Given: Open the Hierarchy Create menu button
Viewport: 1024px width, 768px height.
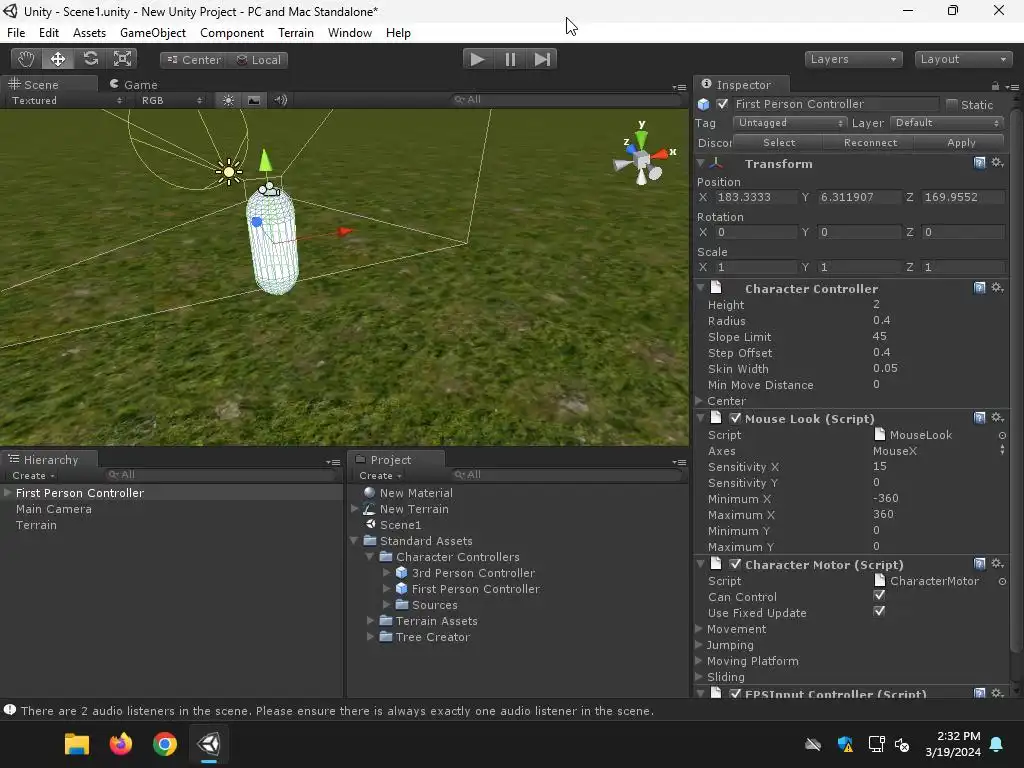Looking at the screenshot, I should coord(33,475).
